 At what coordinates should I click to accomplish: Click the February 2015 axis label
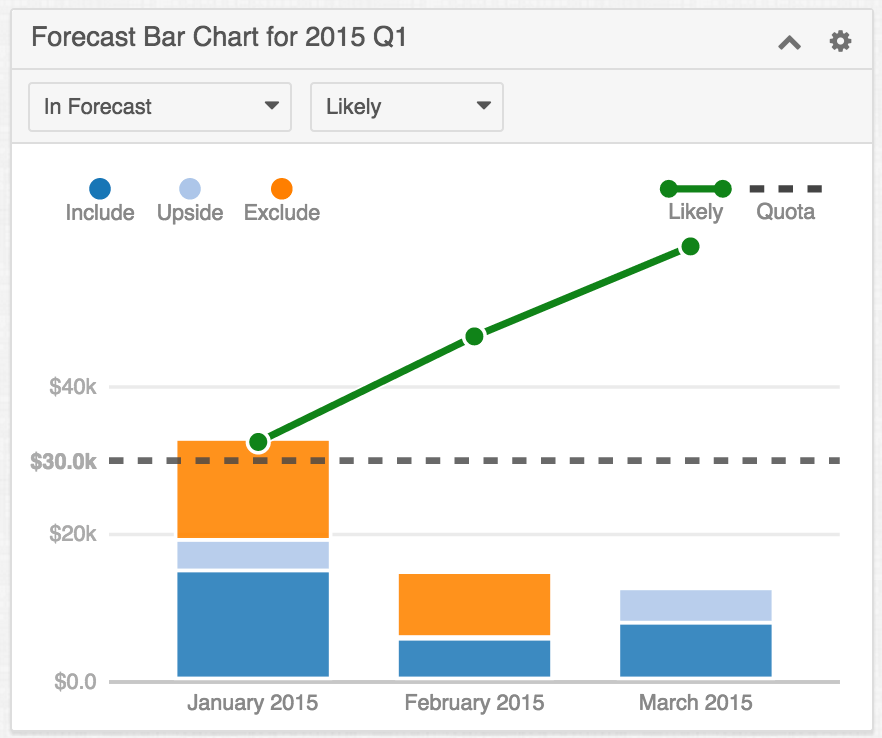(x=474, y=703)
